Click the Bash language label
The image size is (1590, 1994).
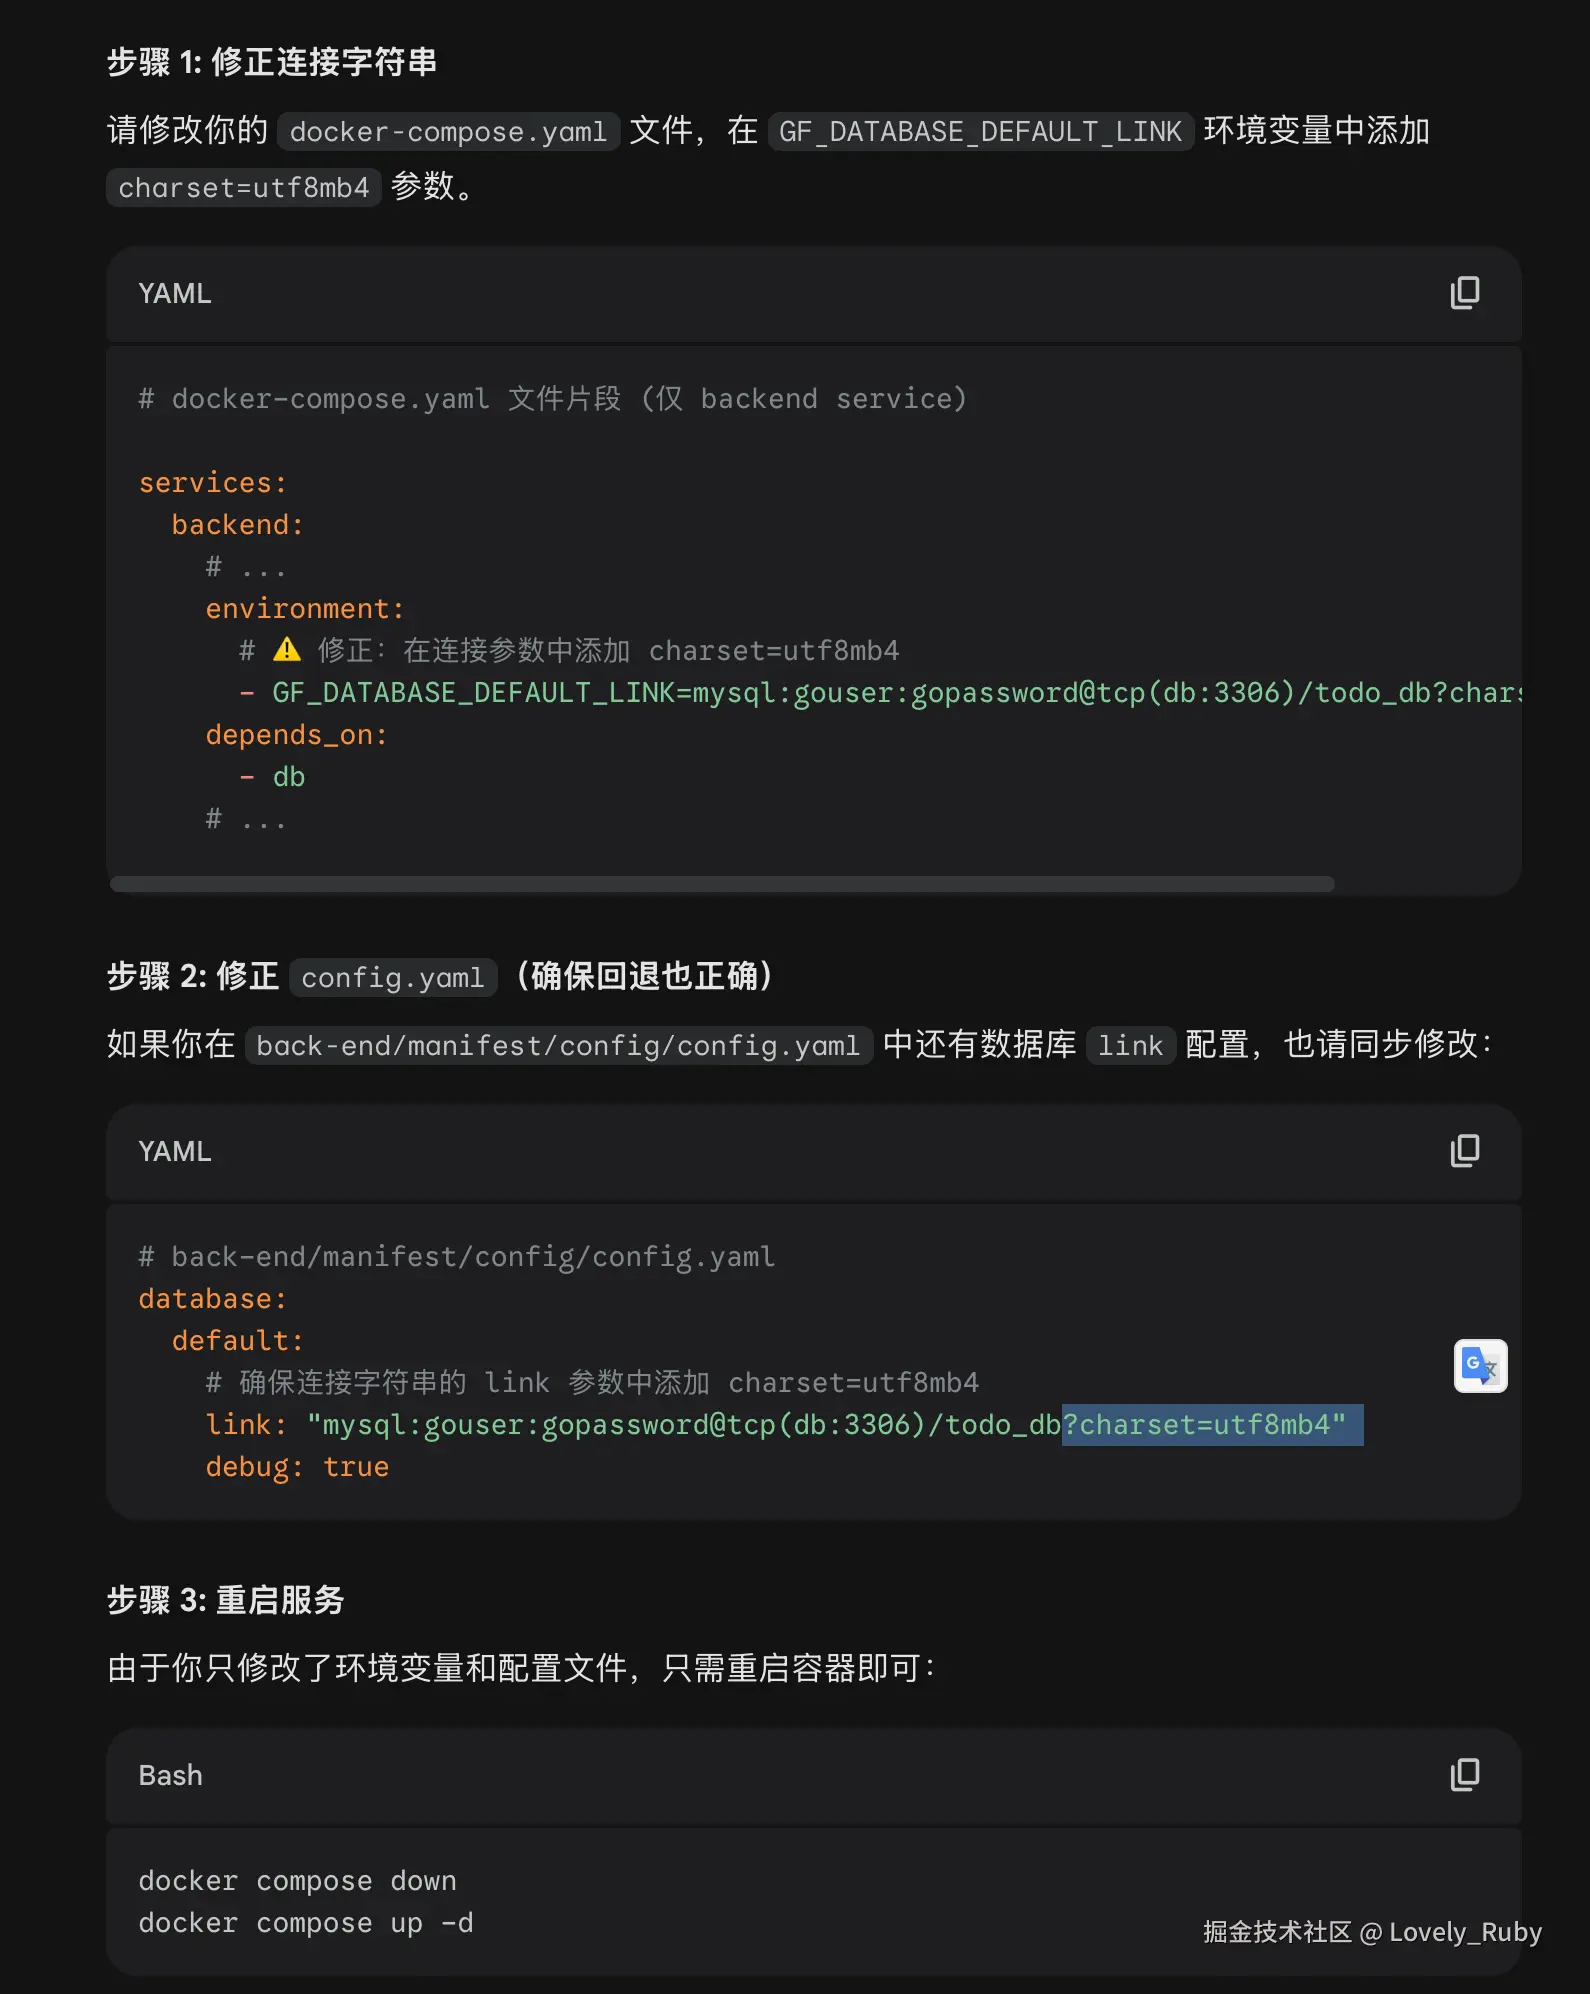[171, 1775]
